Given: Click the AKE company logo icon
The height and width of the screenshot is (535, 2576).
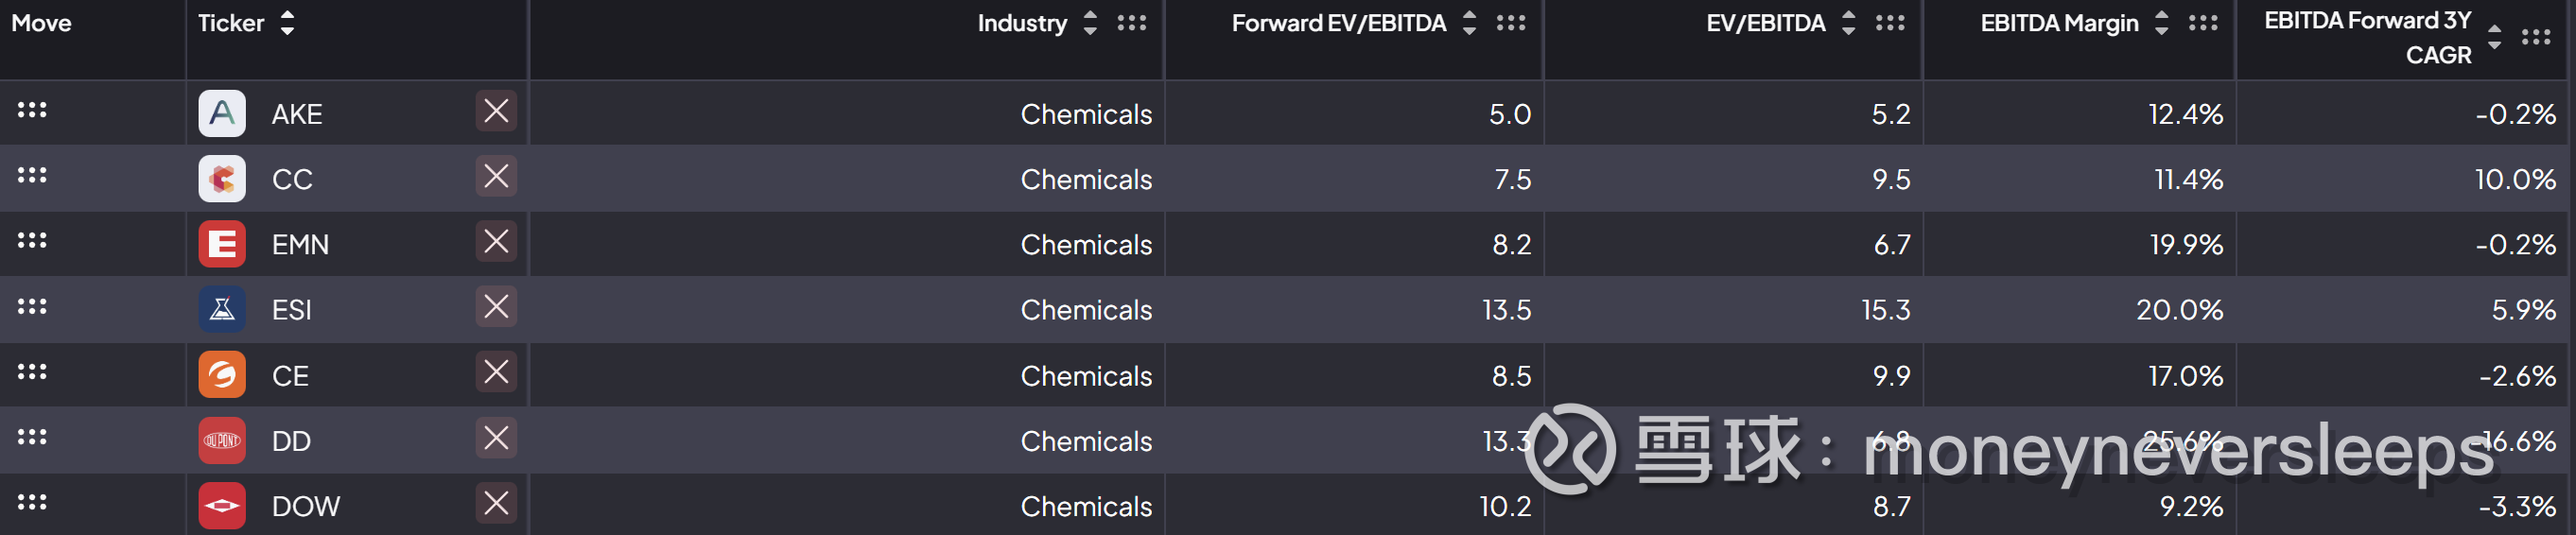Looking at the screenshot, I should tap(222, 113).
